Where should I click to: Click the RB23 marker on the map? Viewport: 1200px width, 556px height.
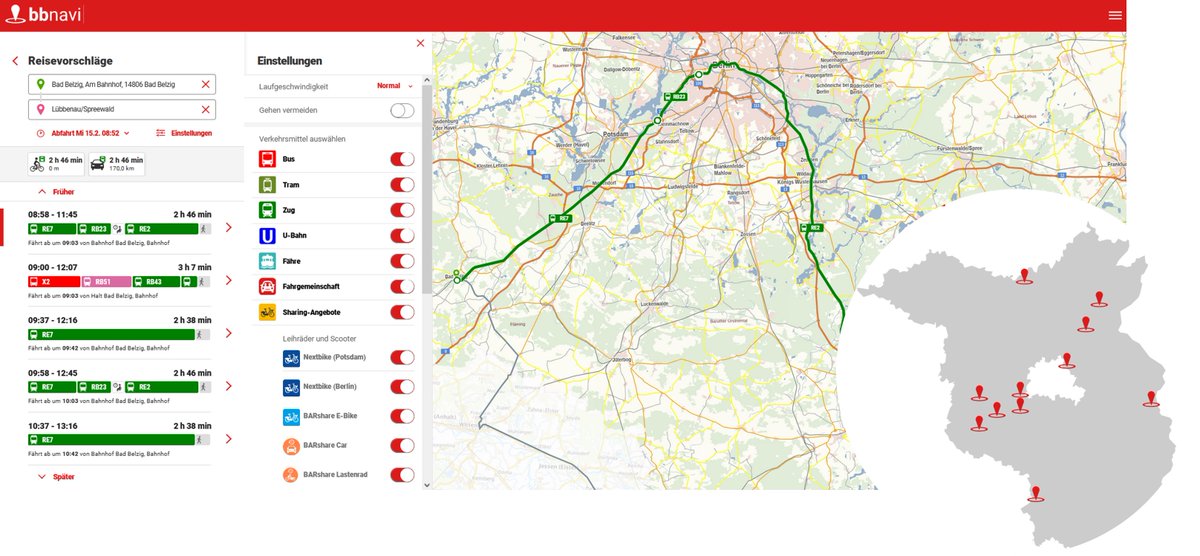coord(673,96)
